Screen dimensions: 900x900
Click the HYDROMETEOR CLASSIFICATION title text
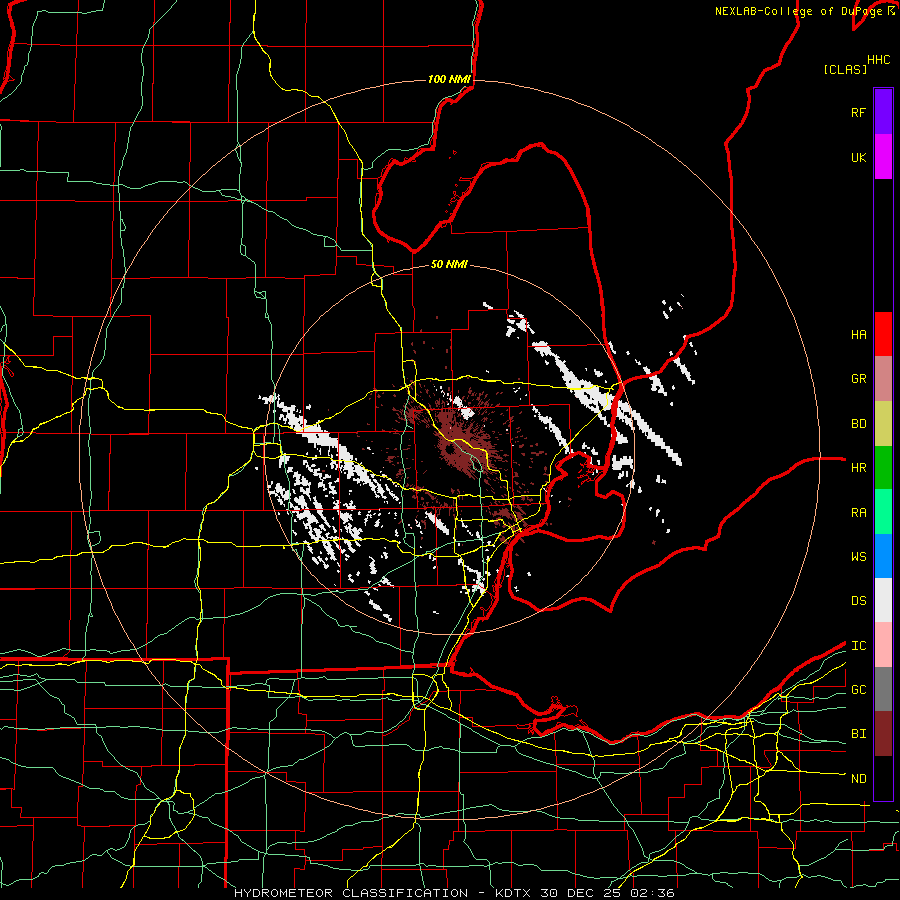click(x=351, y=893)
